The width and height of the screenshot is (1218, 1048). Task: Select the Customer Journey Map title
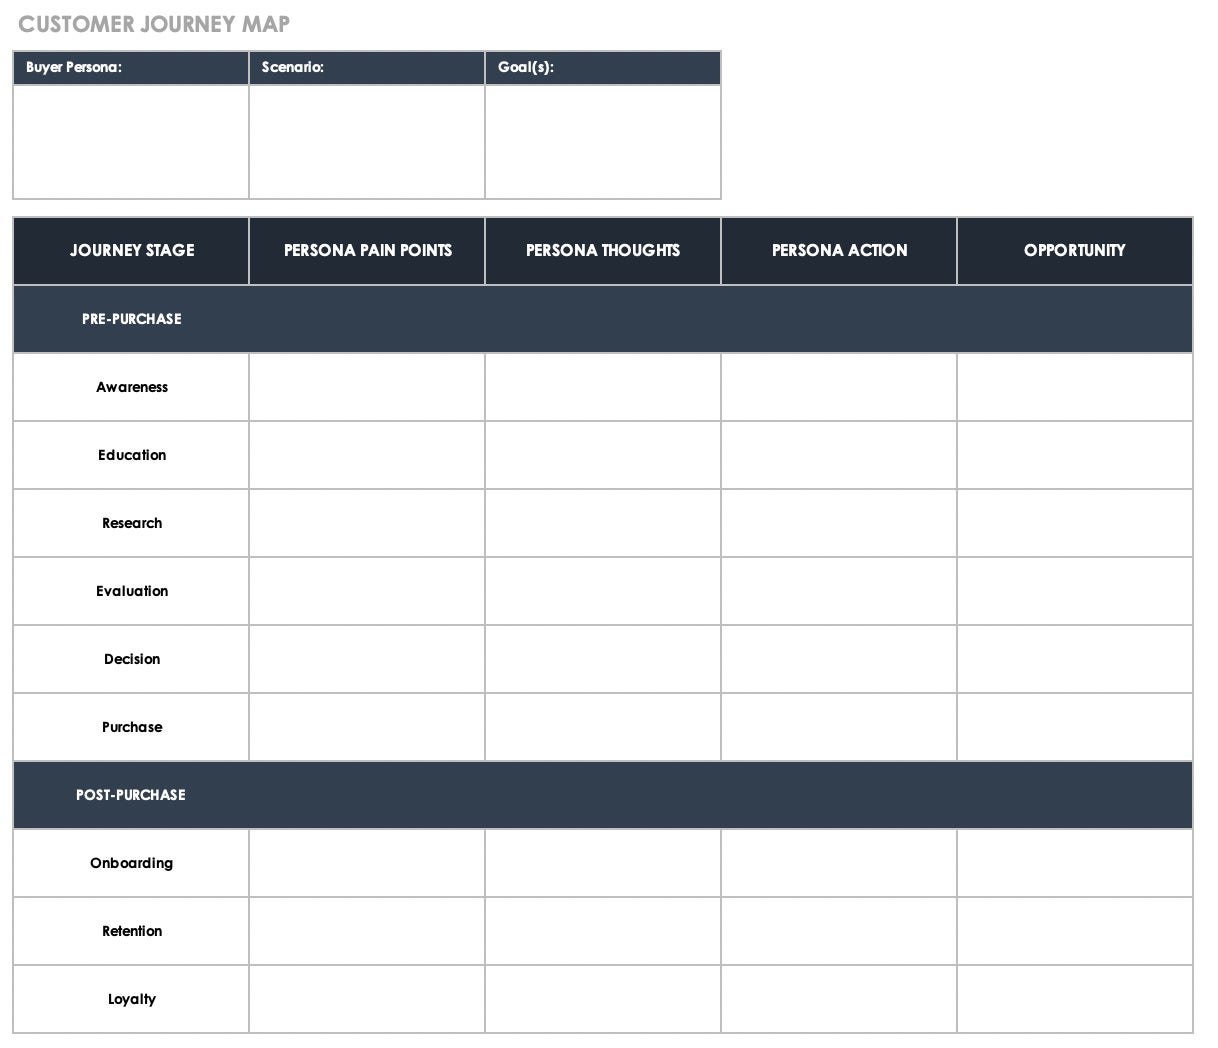pos(154,24)
